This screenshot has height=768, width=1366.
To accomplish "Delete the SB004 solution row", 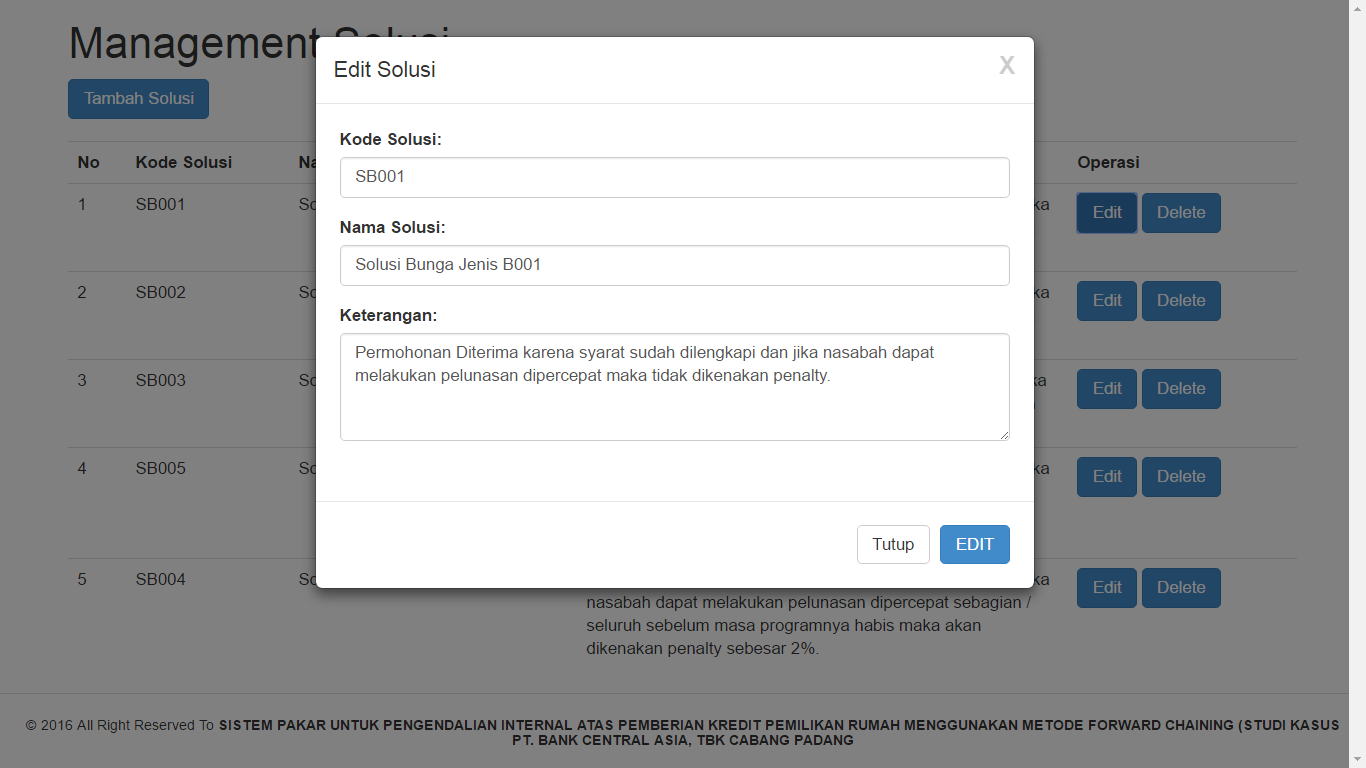I will point(1181,588).
